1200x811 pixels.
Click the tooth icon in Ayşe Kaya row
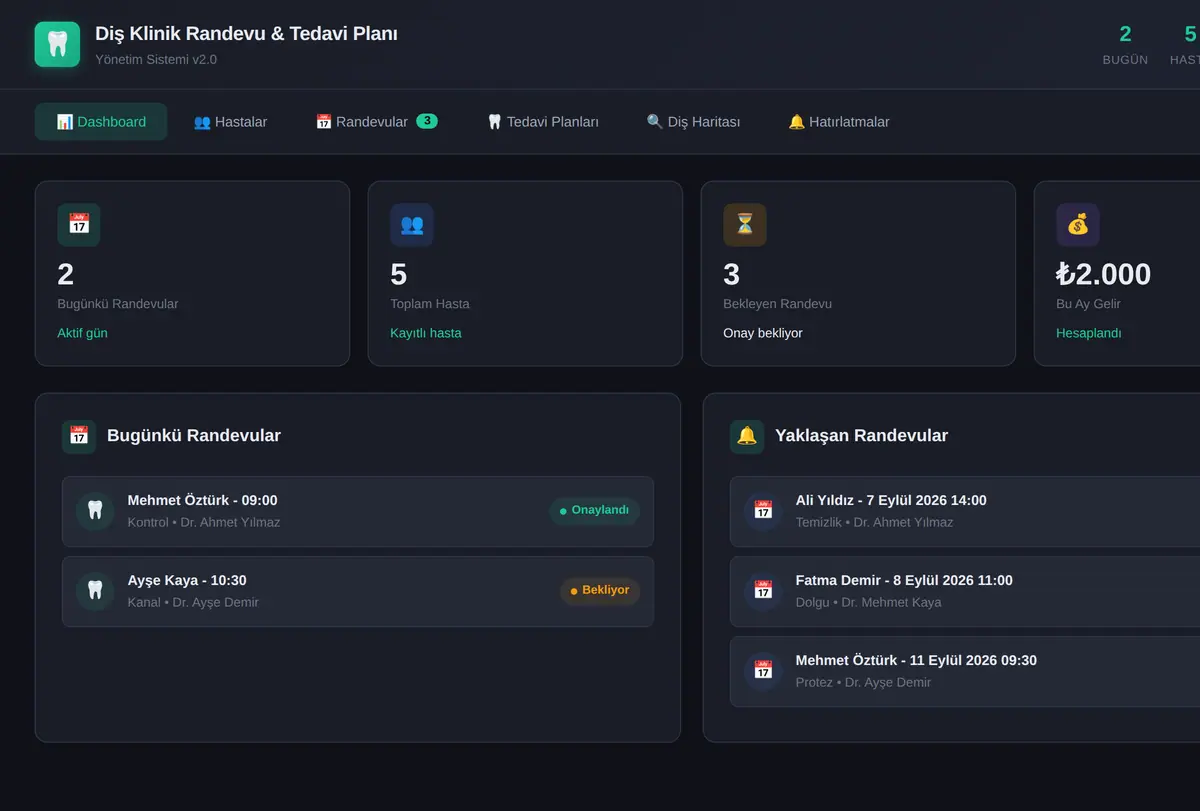point(95,591)
